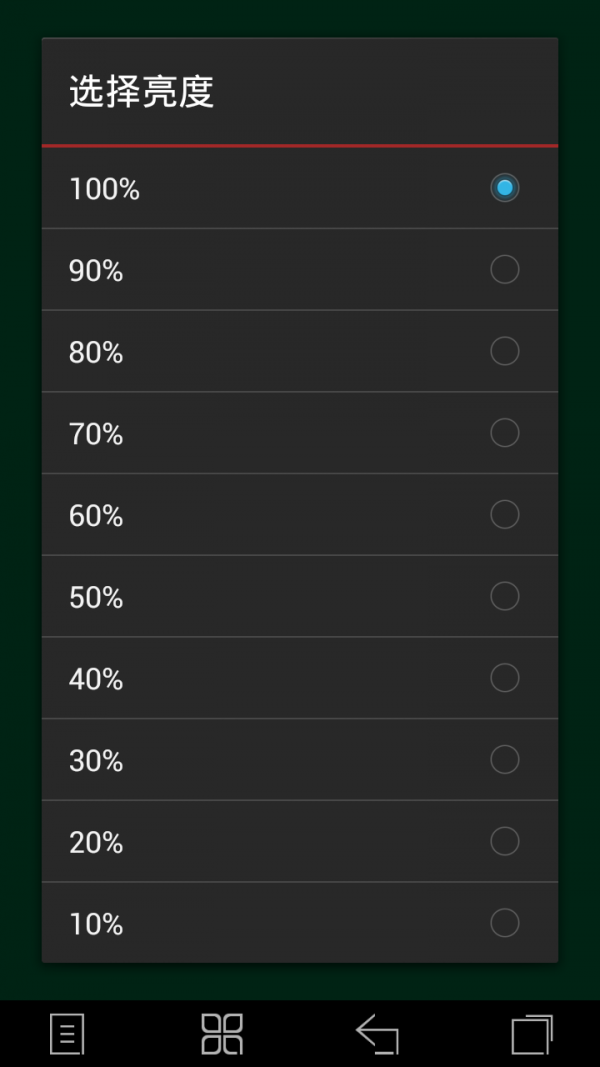Choose the 40% radio button
Image resolution: width=600 pixels, height=1067 pixels.
tap(504, 678)
